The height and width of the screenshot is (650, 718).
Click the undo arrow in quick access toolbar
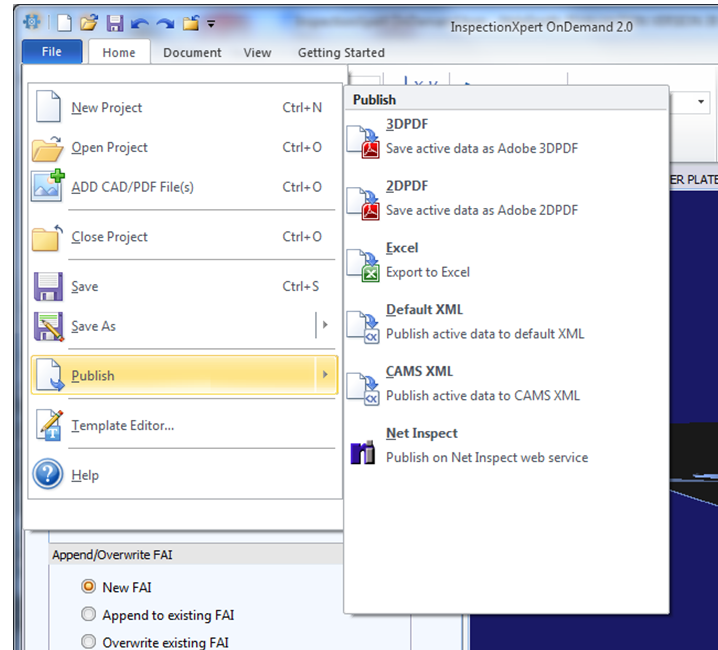pos(140,23)
